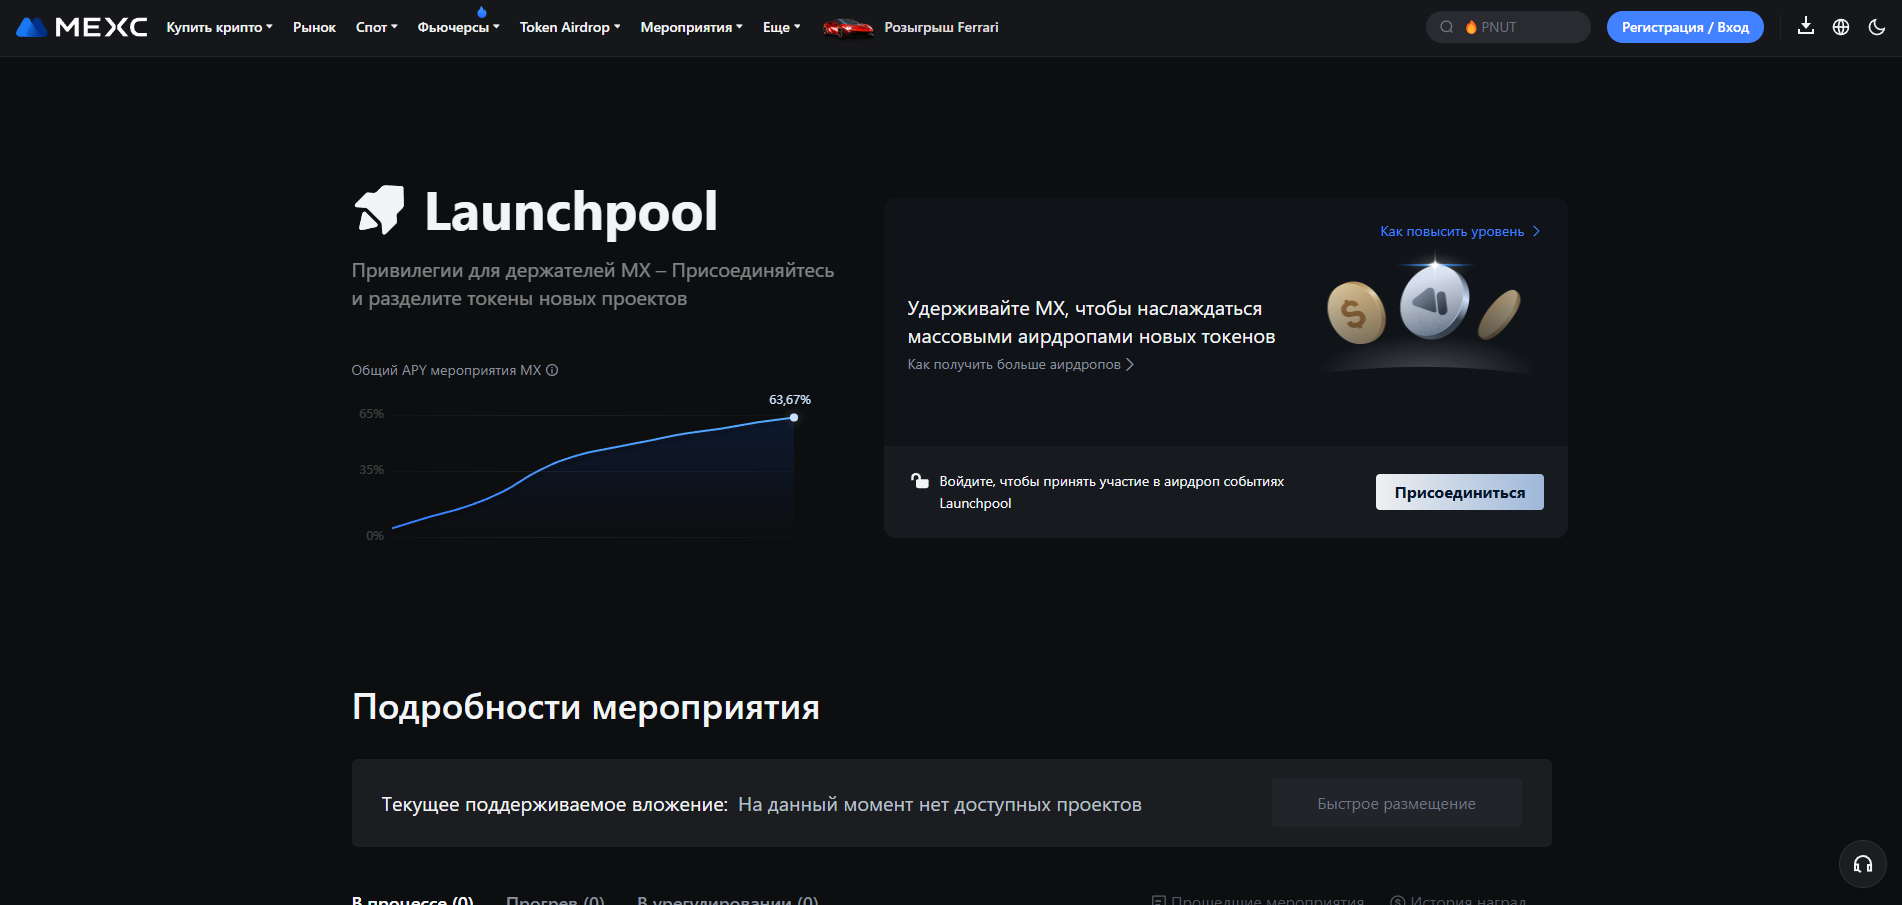Expand the Купить крипто dropdown
Image resolution: width=1902 pixels, height=905 pixels.
[x=219, y=27]
